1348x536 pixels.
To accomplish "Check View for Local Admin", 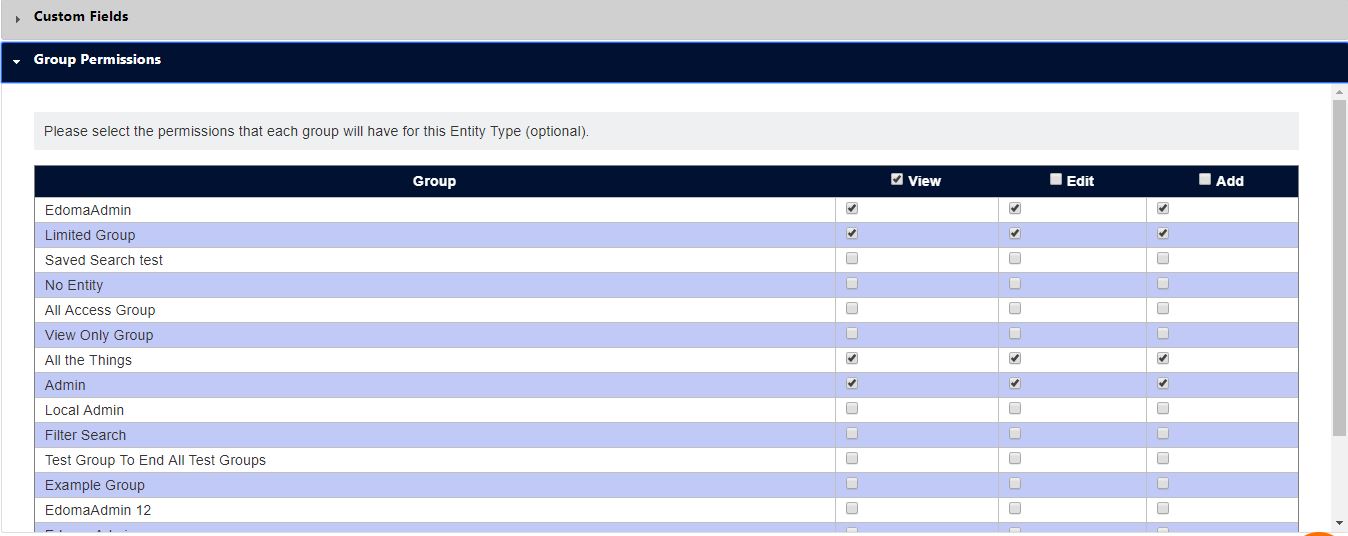I will point(852,409).
